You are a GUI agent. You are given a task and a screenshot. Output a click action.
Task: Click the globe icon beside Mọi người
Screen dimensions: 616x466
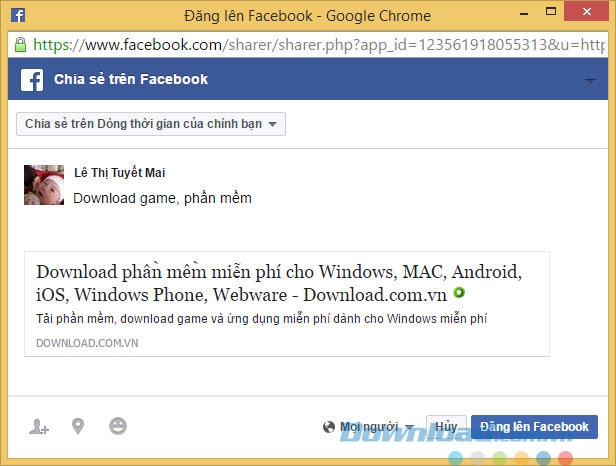coord(328,427)
